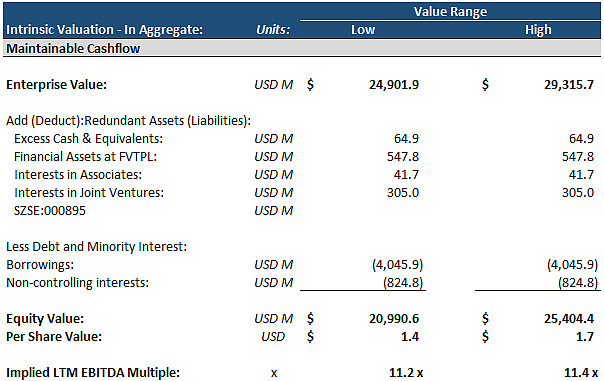Select Low Financial Assets at FVTPL 547.8
The image size is (604, 381).
point(403,156)
